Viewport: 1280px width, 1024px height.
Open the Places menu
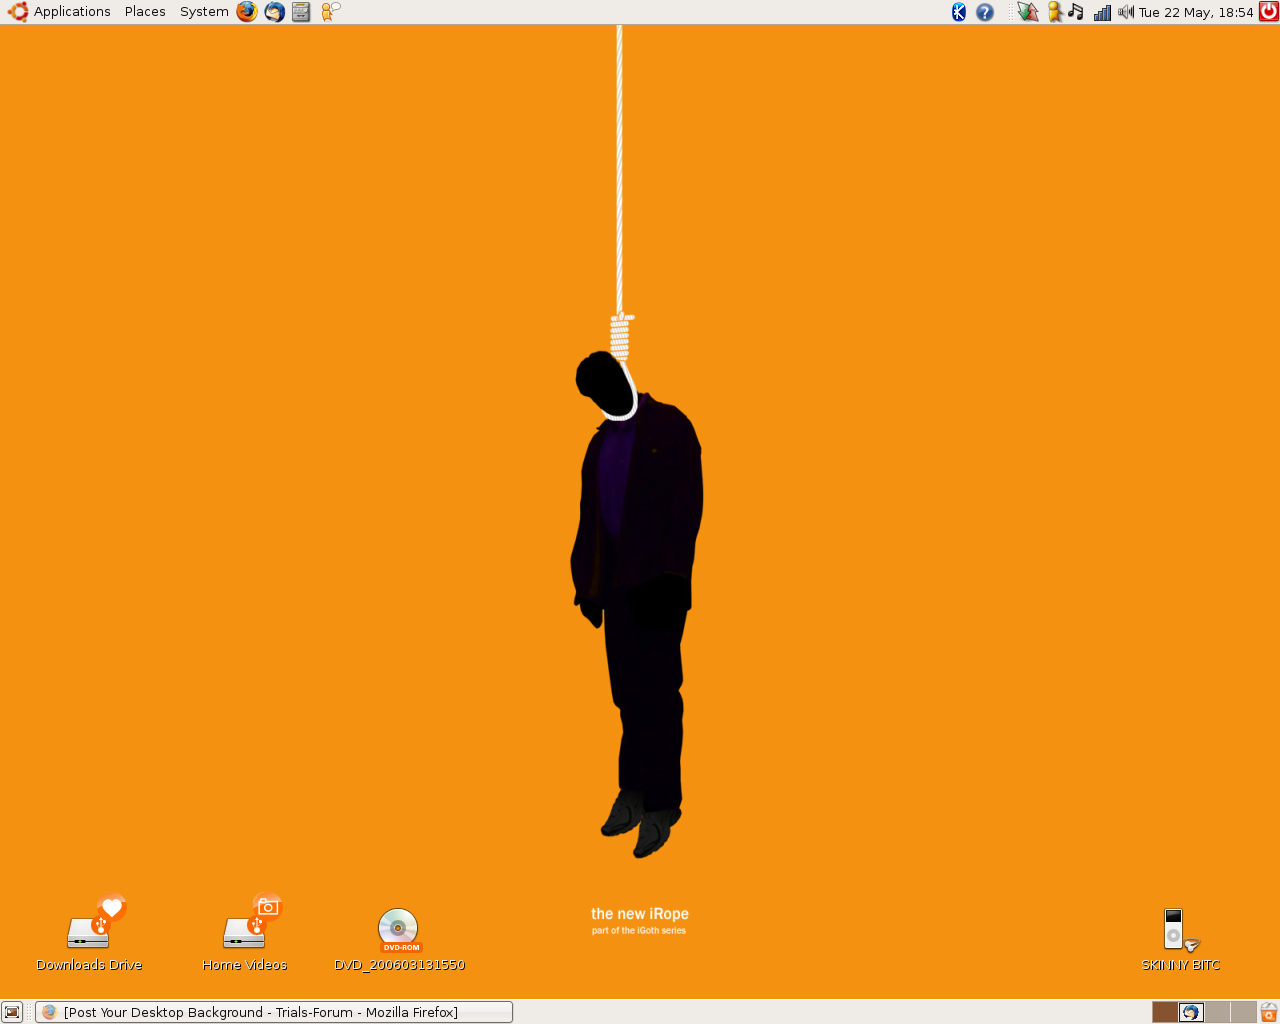(145, 12)
